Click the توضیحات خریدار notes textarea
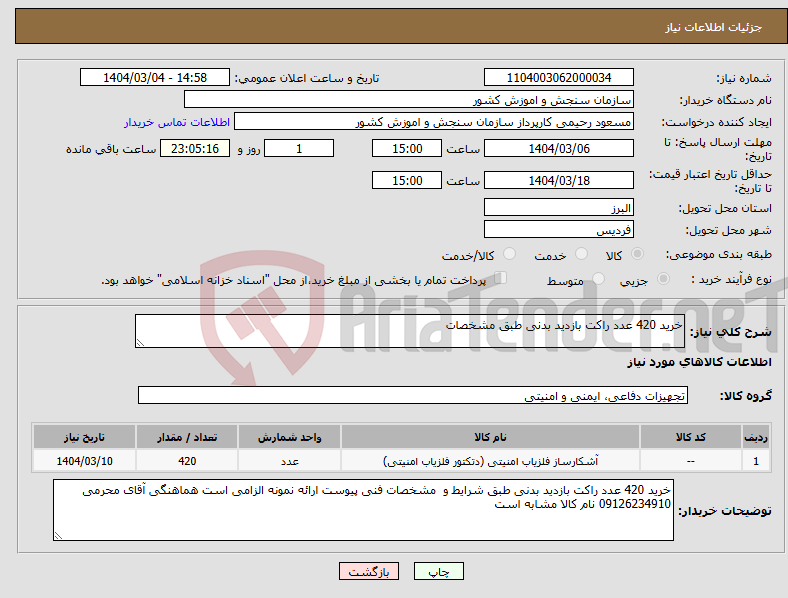Viewport: 788px width, 598px height. [363, 510]
